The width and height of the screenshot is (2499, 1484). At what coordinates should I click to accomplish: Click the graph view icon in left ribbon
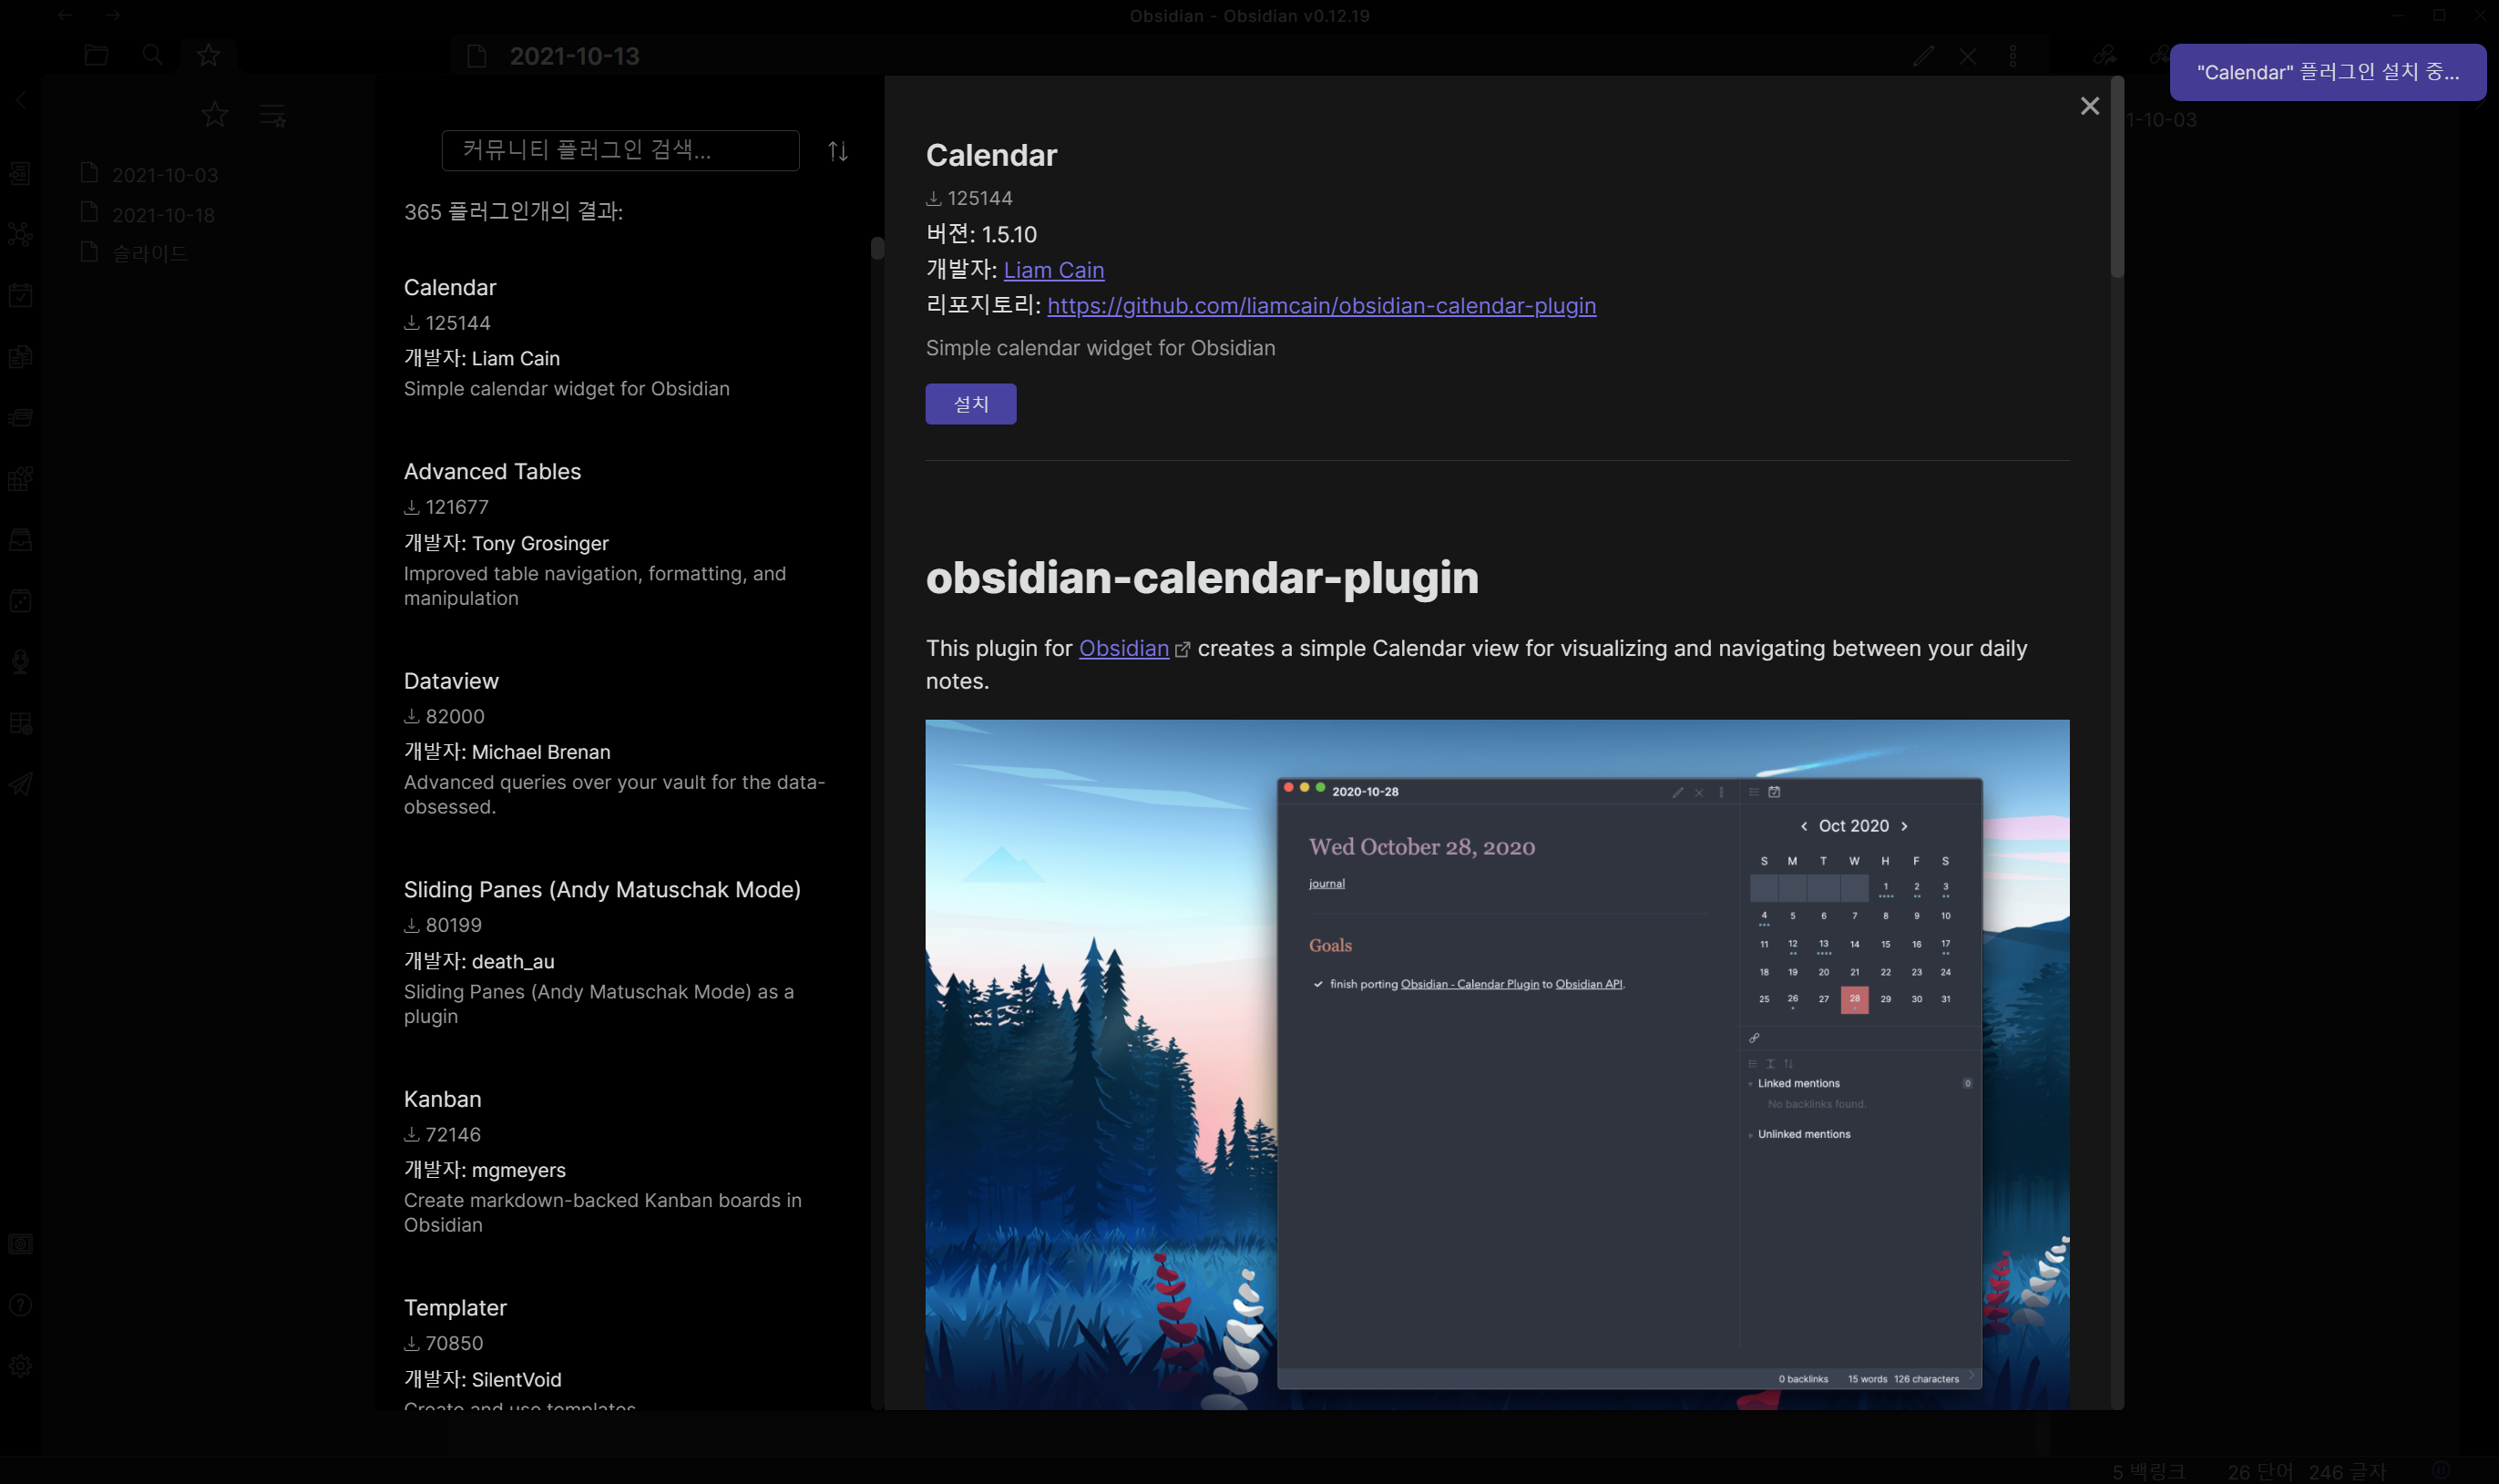(20, 235)
